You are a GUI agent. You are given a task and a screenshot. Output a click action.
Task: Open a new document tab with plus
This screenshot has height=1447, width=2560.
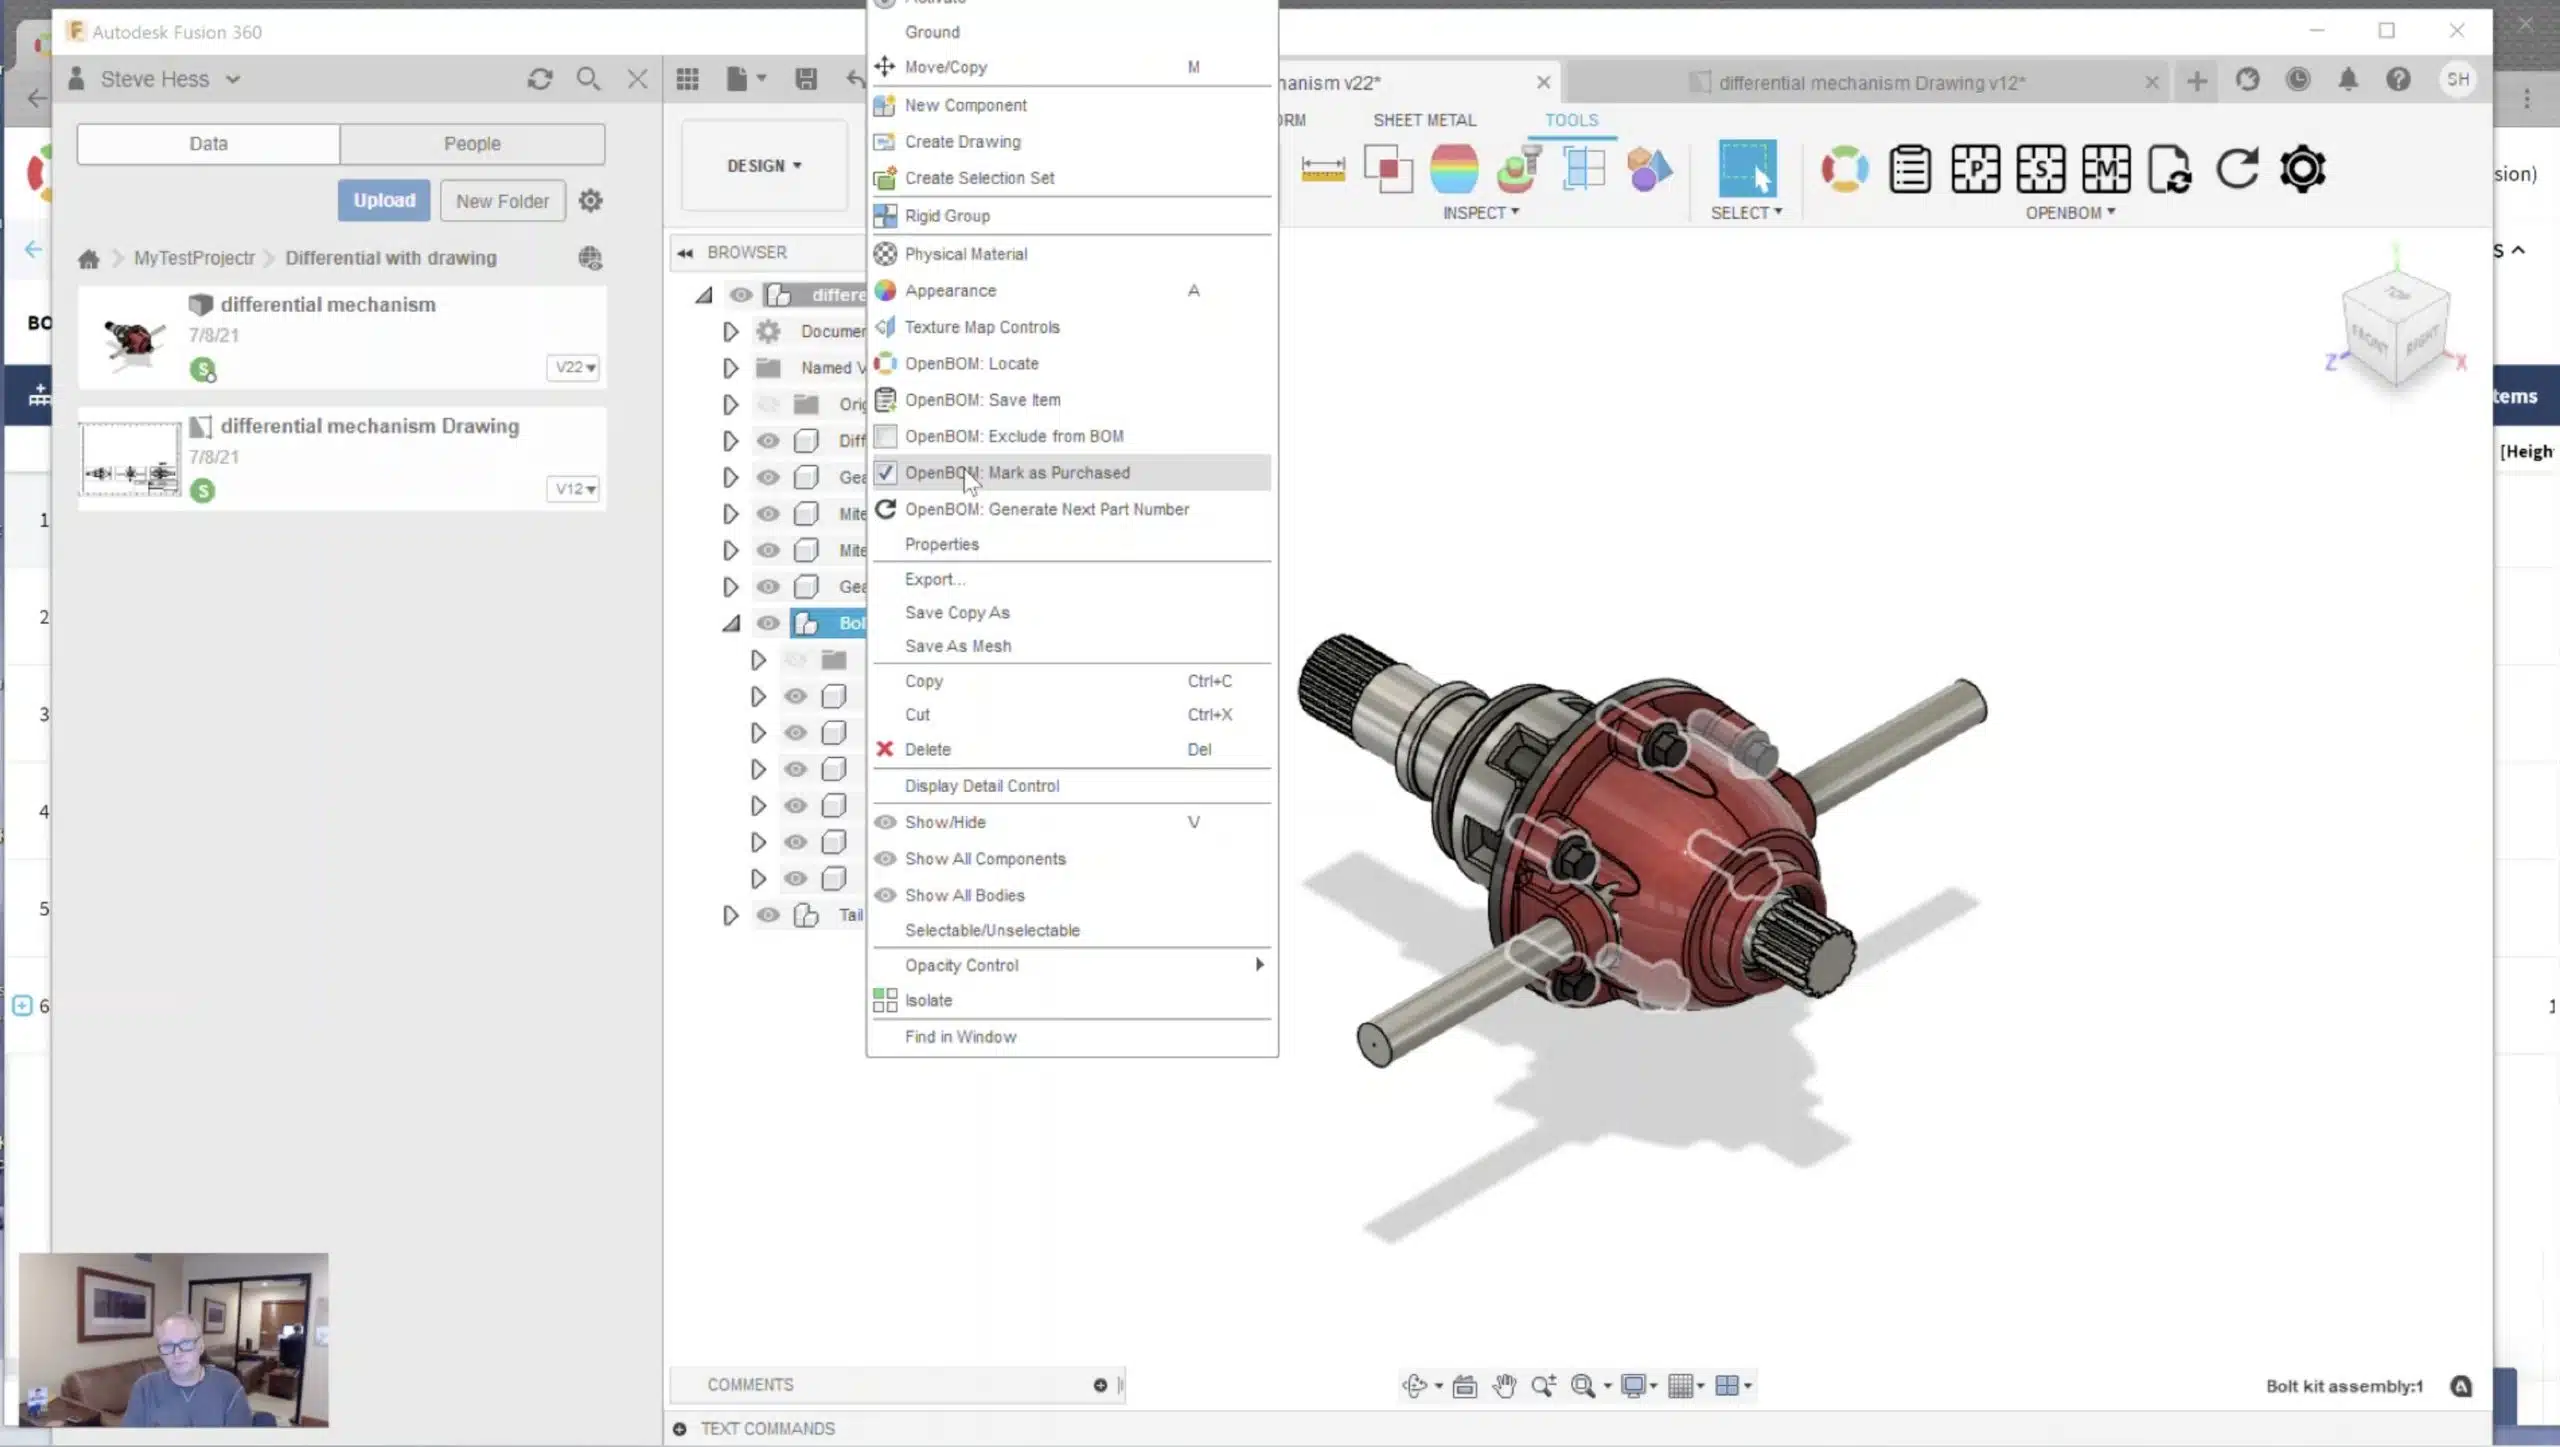pos(2196,81)
